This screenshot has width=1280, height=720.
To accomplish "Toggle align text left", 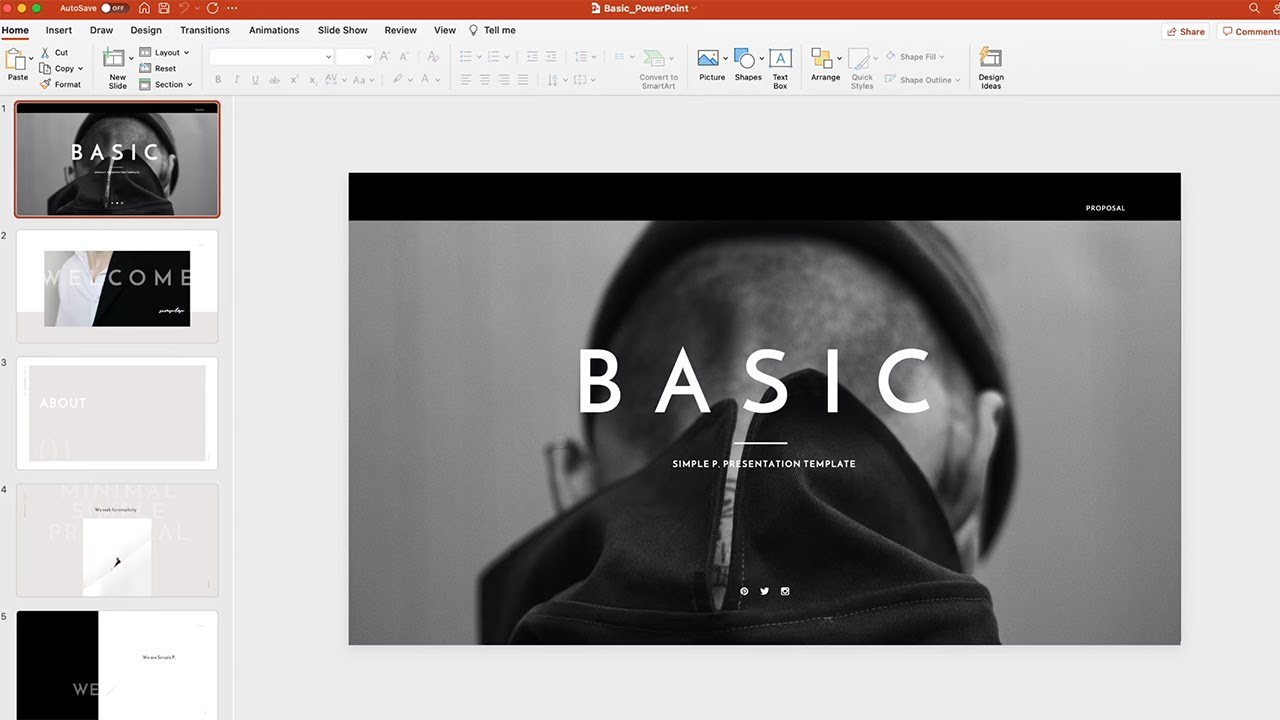I will 465,80.
